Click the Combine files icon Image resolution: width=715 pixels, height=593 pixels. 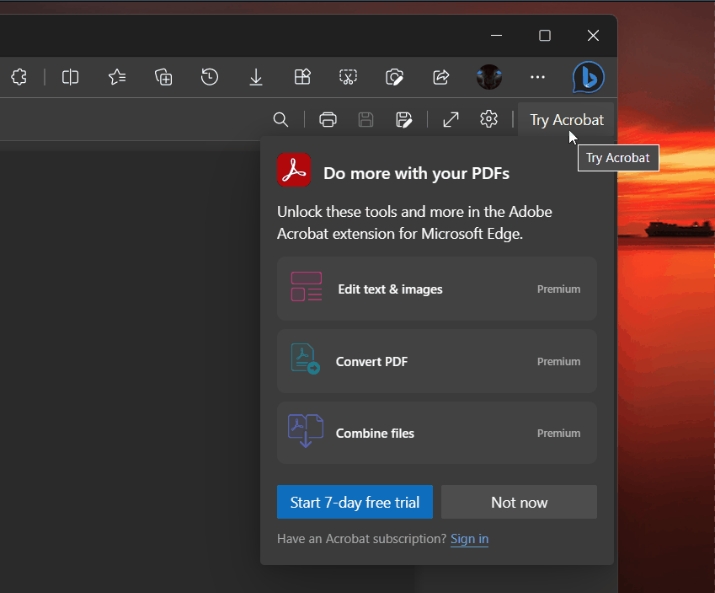click(x=306, y=431)
